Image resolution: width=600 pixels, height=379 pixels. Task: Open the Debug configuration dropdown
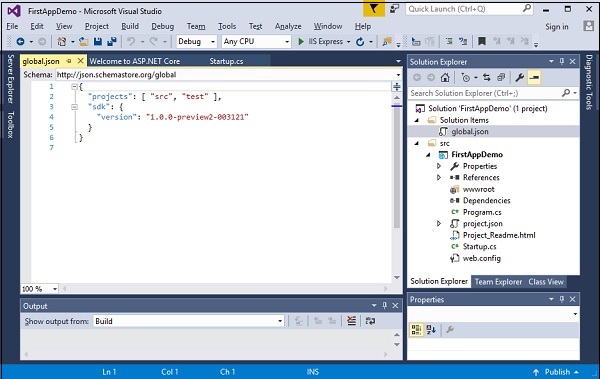pos(197,41)
